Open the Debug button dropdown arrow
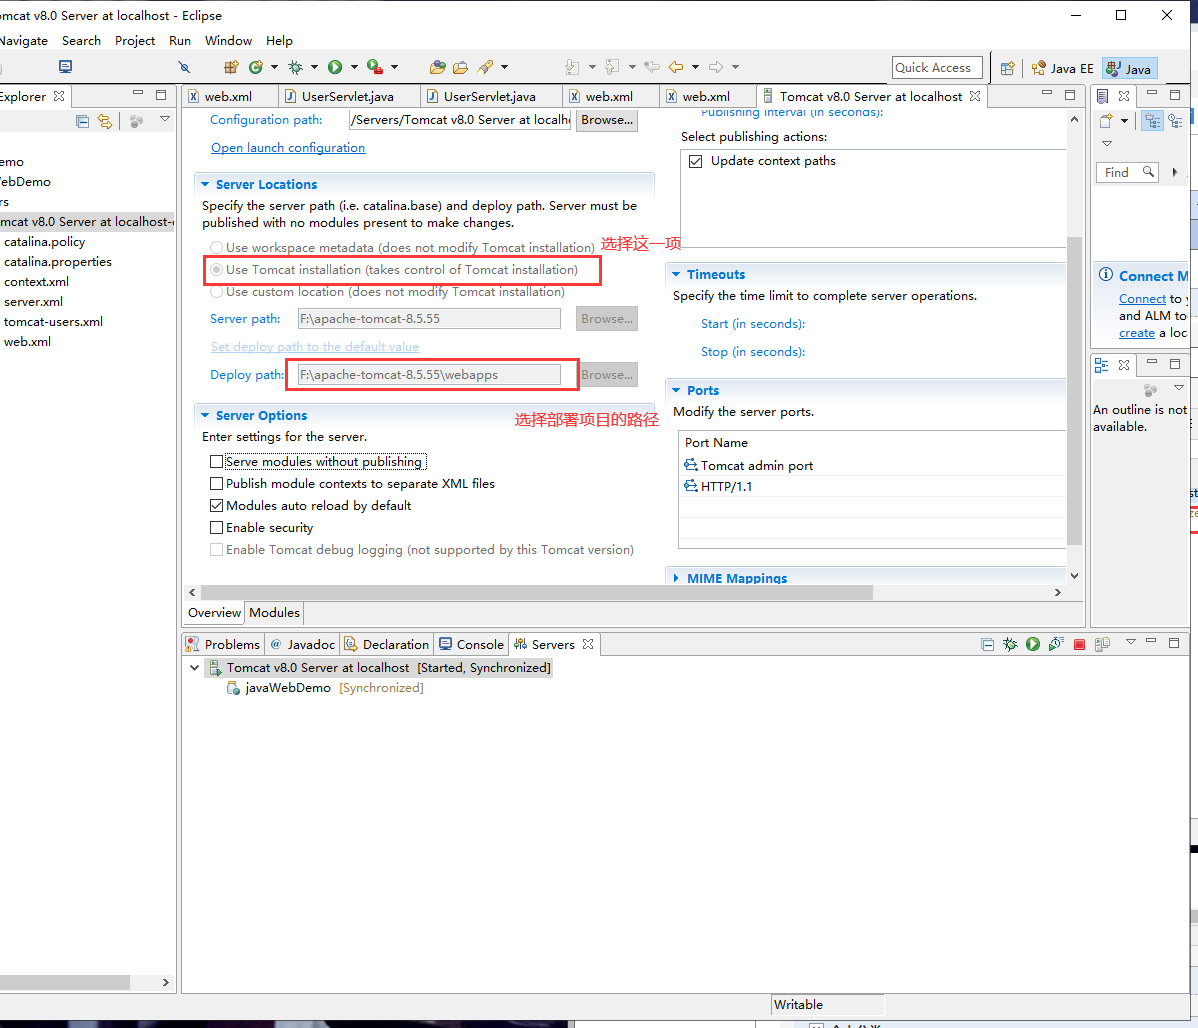Viewport: 1198px width, 1028px height. [314, 67]
